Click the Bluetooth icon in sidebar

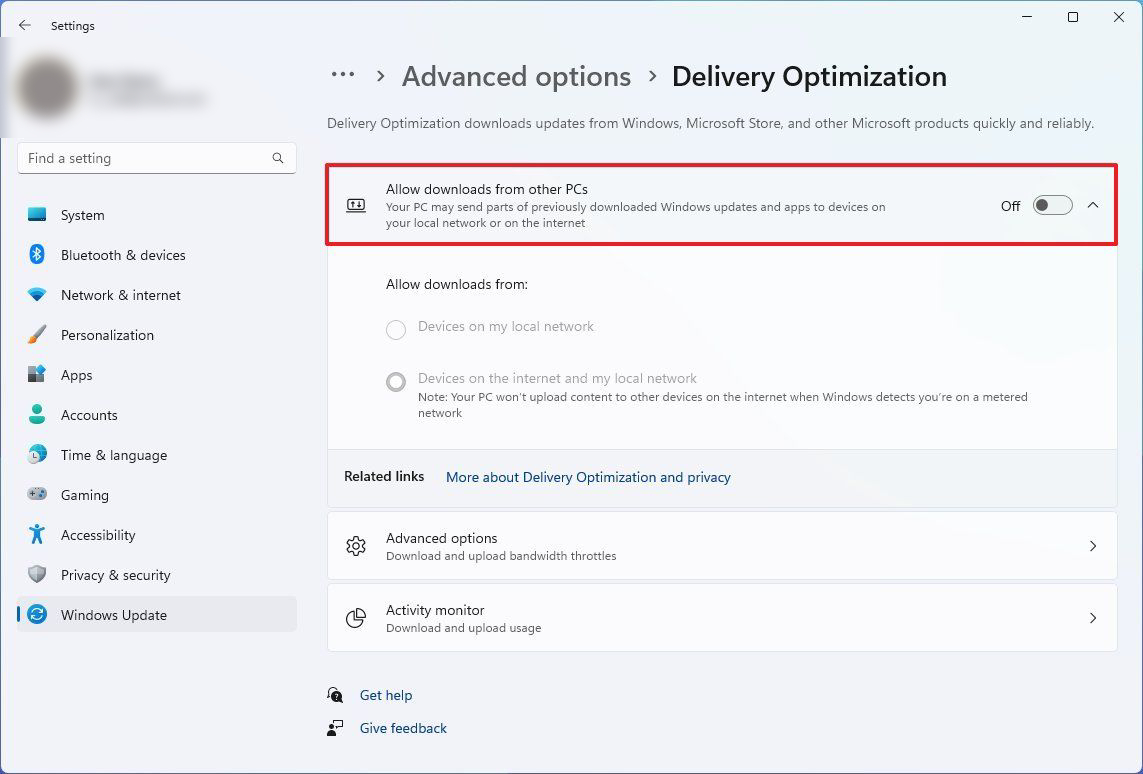tap(37, 254)
